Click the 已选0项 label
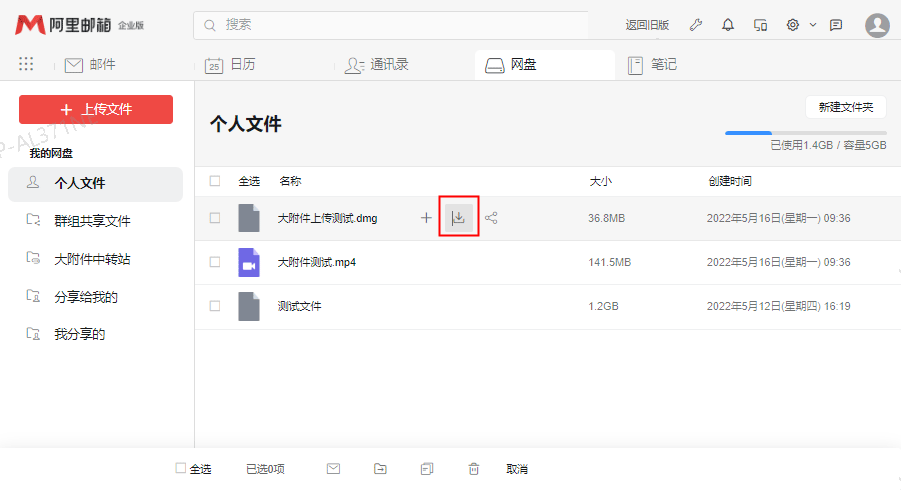 point(265,469)
